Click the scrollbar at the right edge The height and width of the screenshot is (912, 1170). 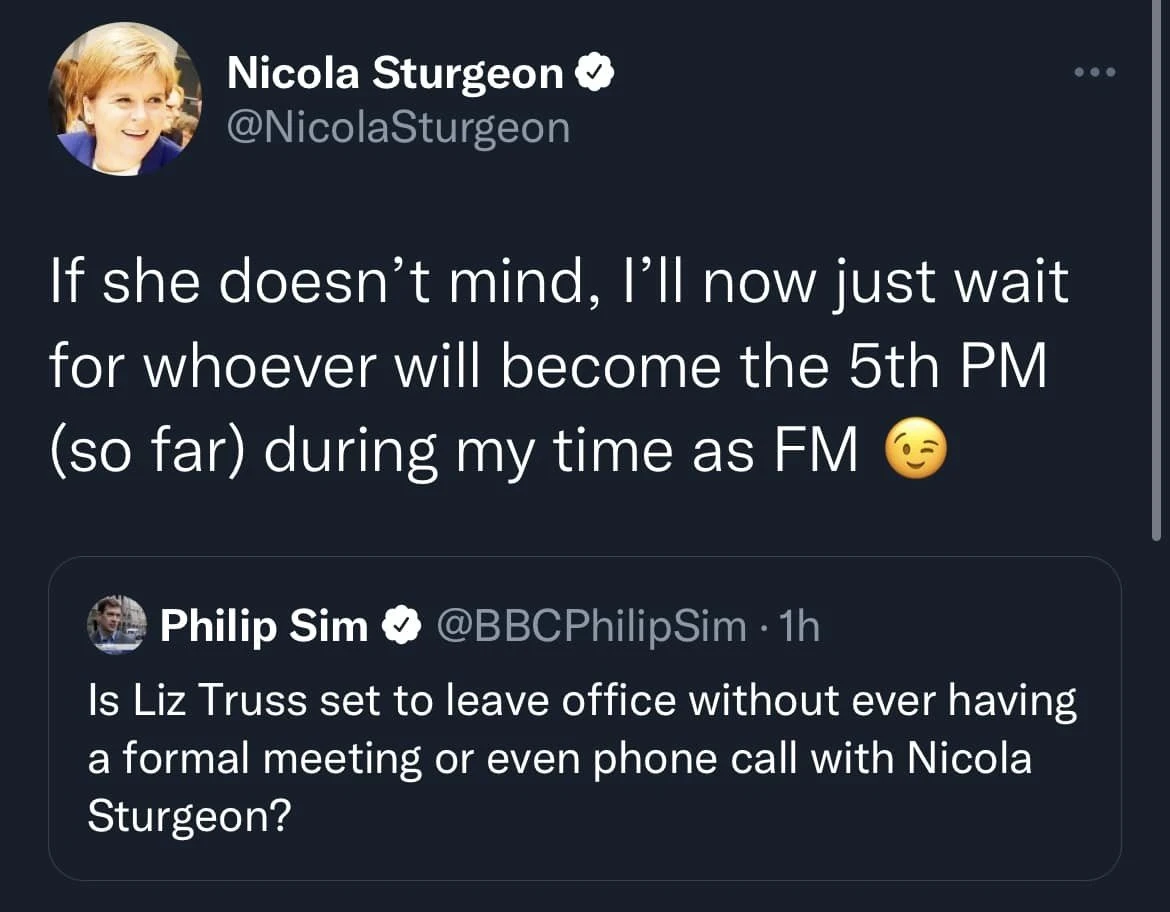pyautogui.click(x=1157, y=300)
